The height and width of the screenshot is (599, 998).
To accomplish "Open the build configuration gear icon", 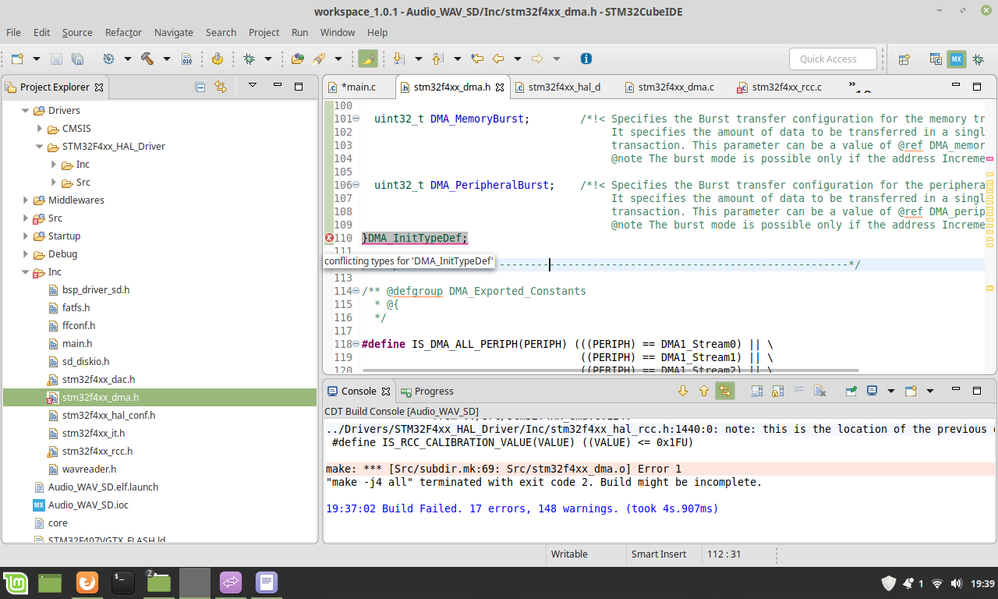I will (109, 59).
